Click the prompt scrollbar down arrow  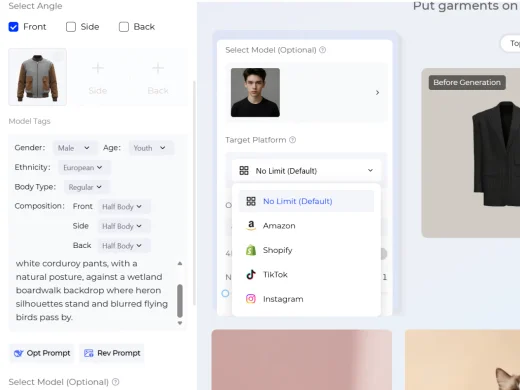180,323
